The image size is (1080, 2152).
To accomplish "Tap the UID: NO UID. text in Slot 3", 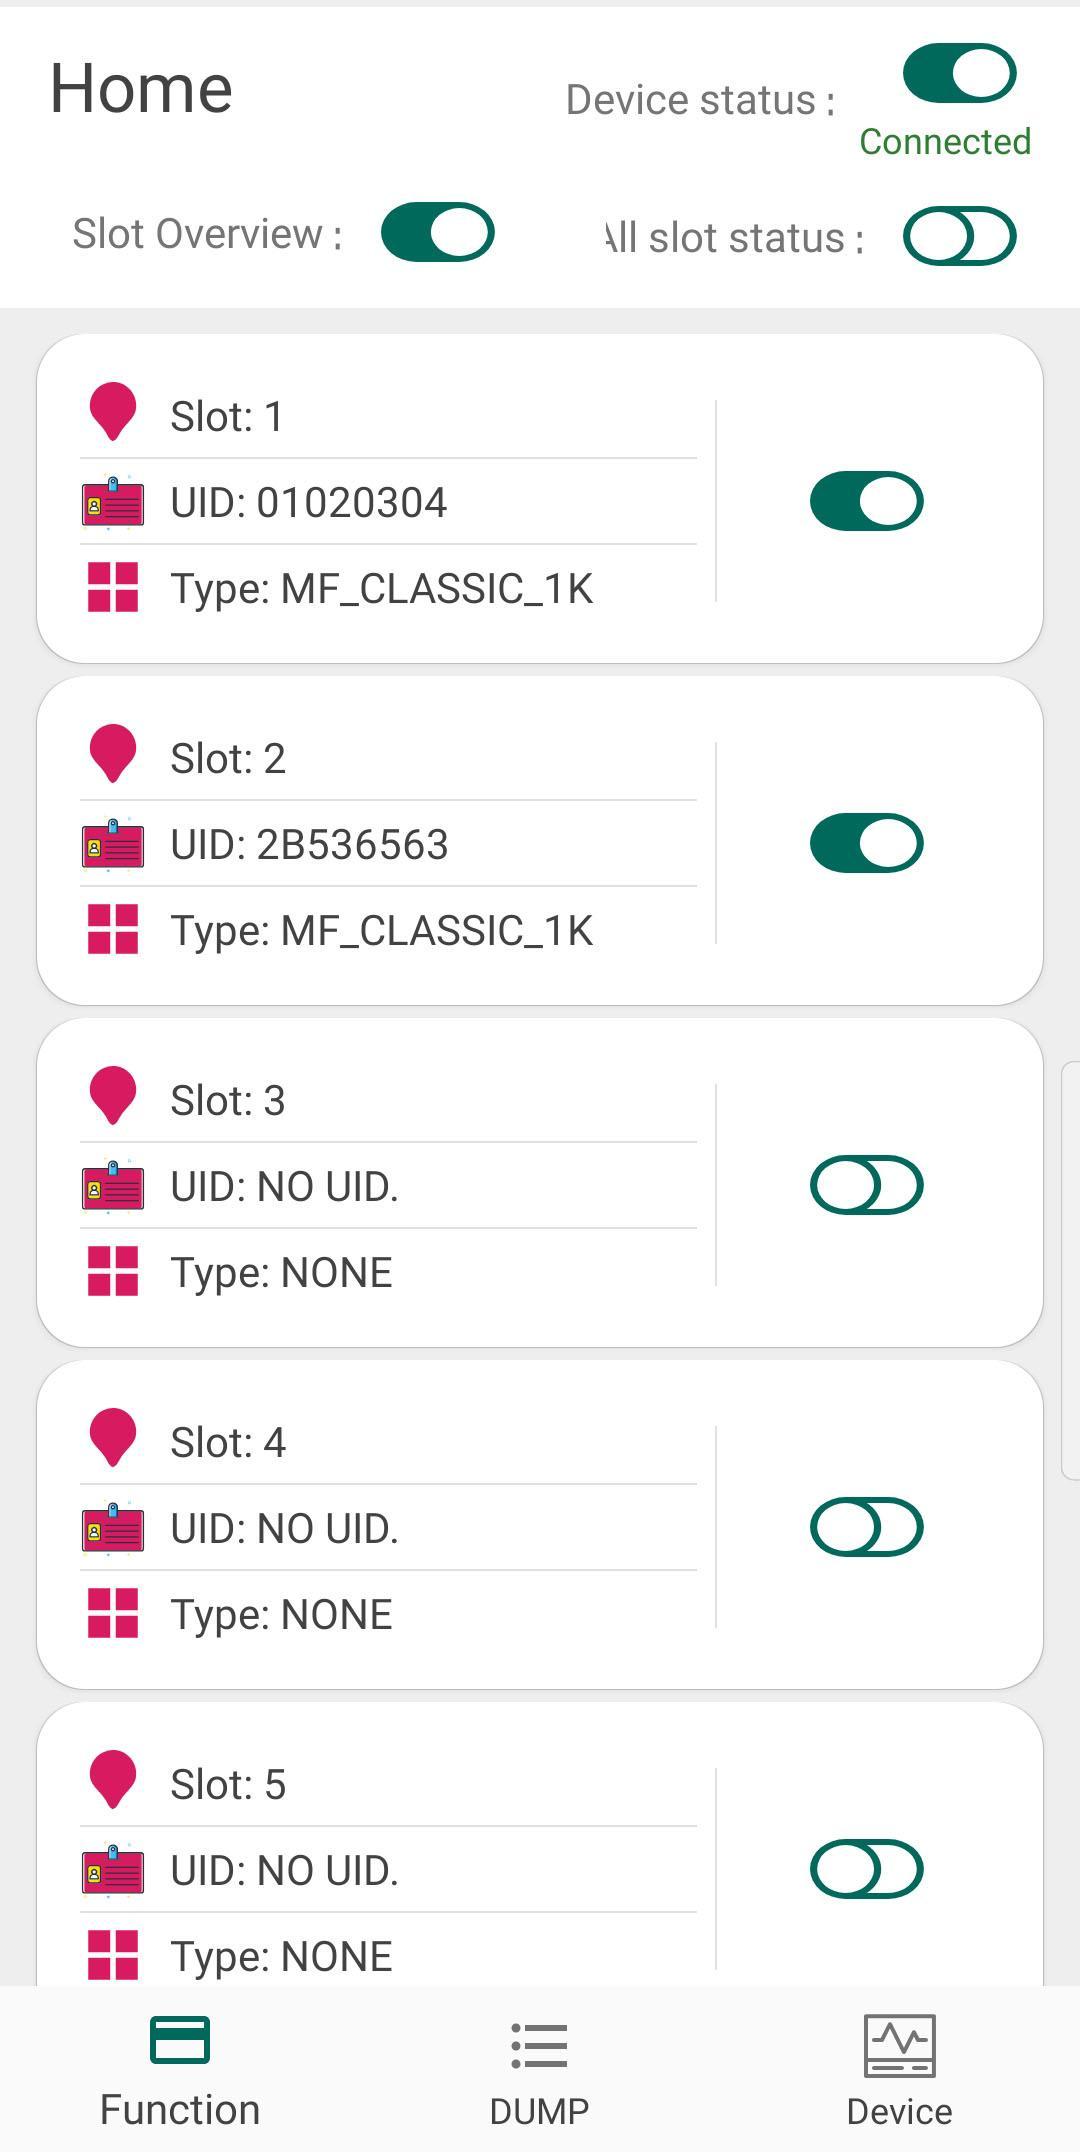I will pos(285,1187).
